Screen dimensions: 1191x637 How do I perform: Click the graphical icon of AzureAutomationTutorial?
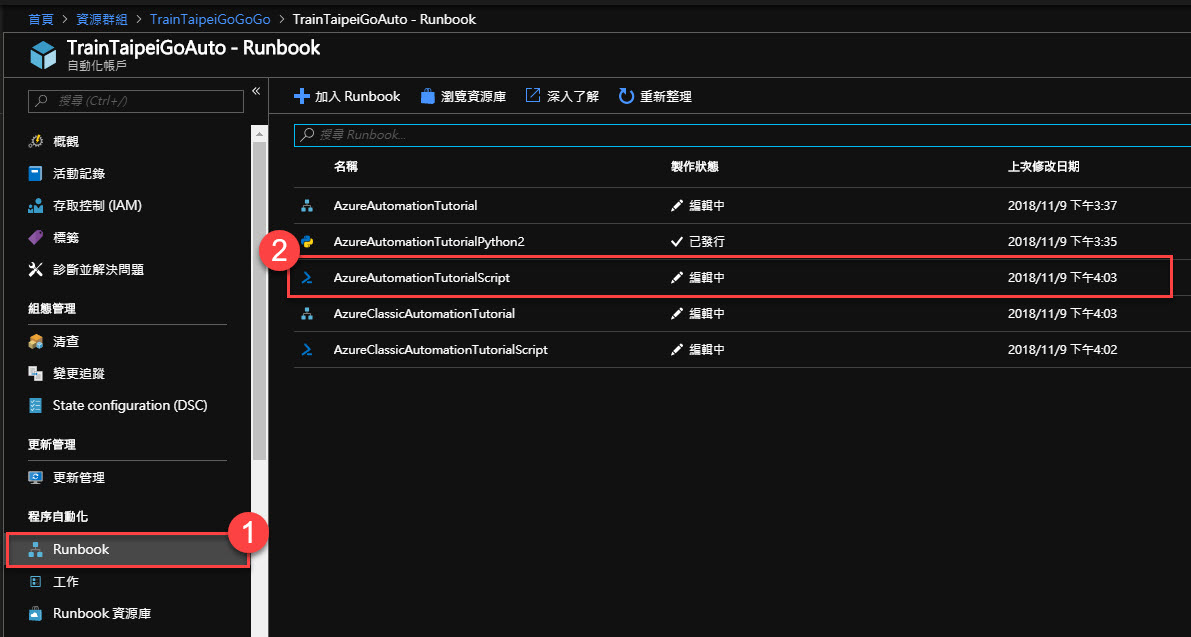[307, 206]
